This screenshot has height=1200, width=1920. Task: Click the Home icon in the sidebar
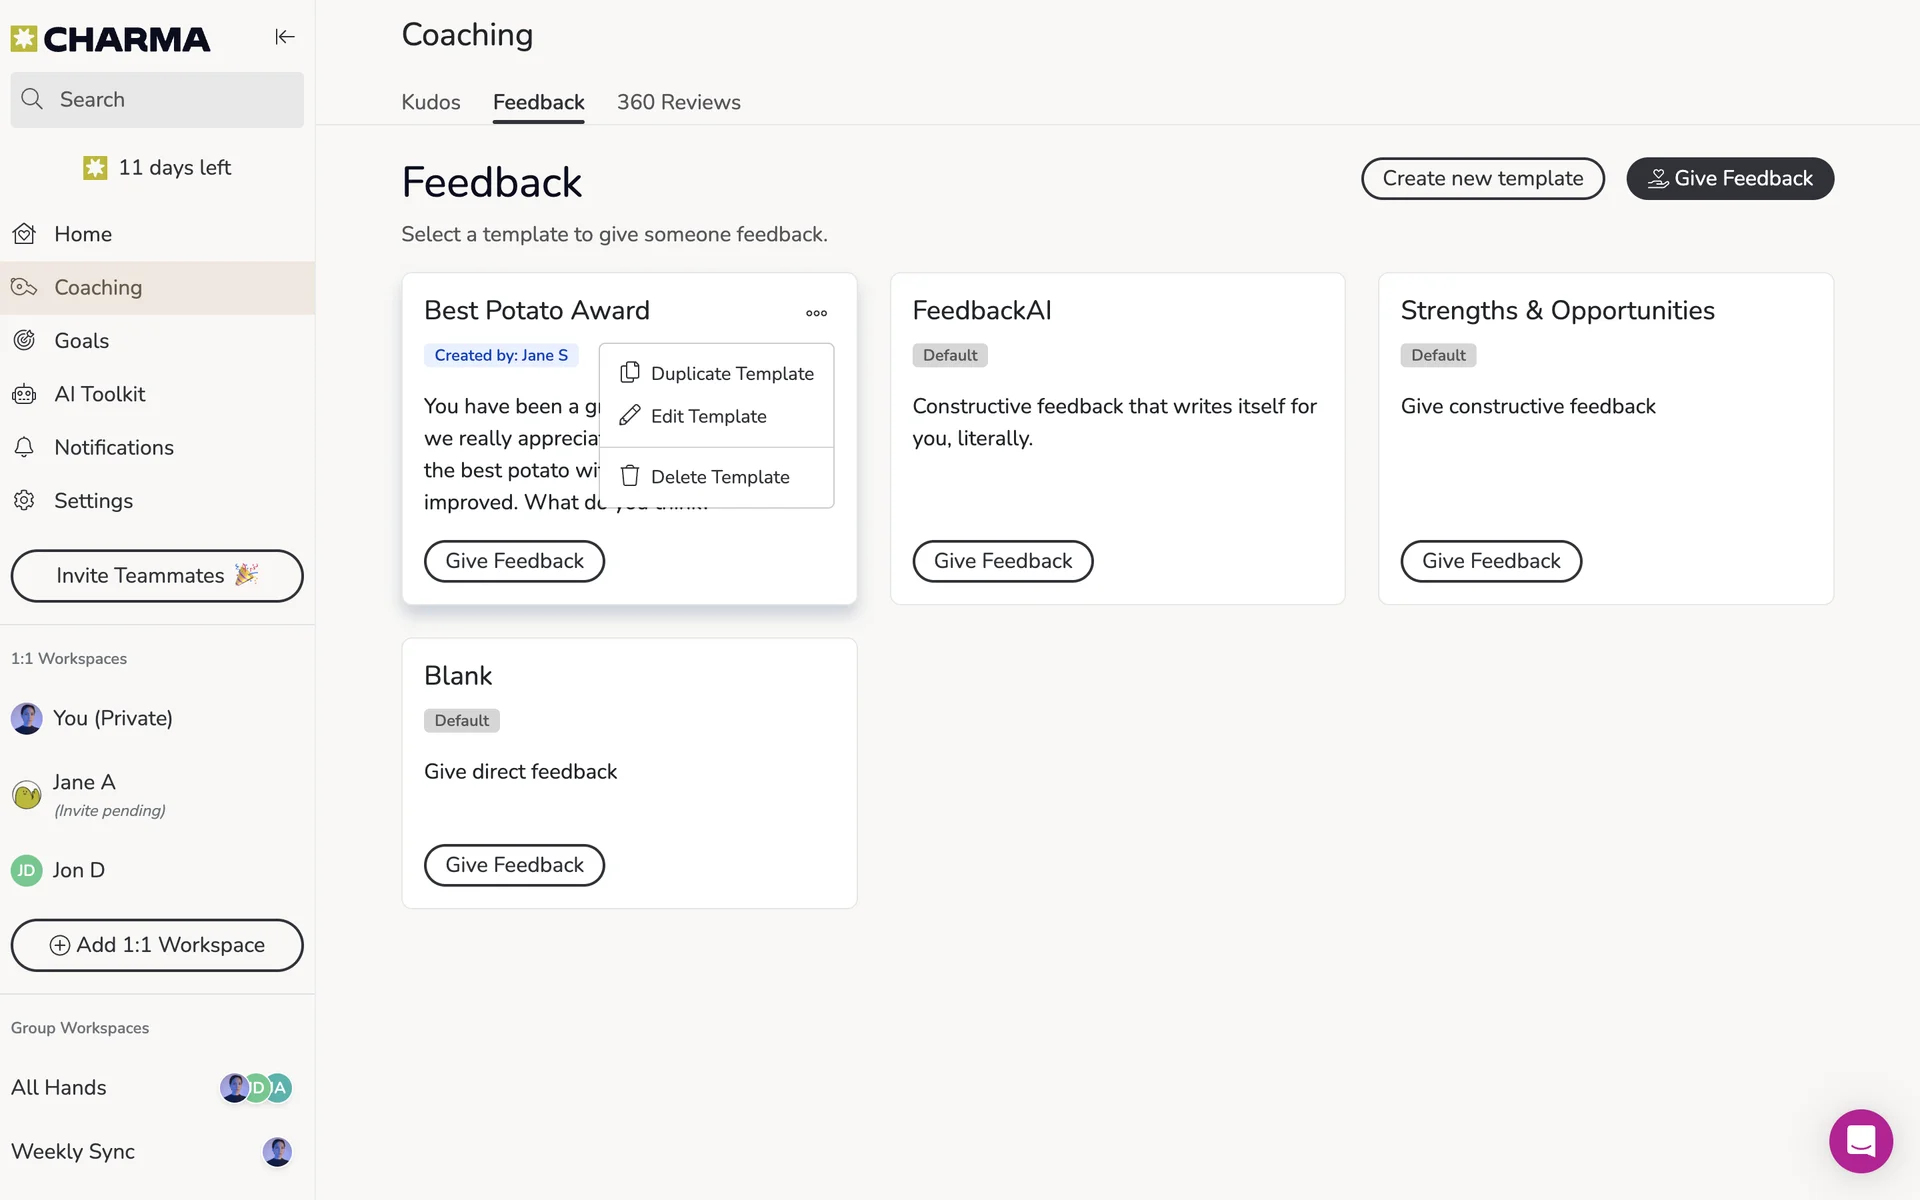pos(25,234)
